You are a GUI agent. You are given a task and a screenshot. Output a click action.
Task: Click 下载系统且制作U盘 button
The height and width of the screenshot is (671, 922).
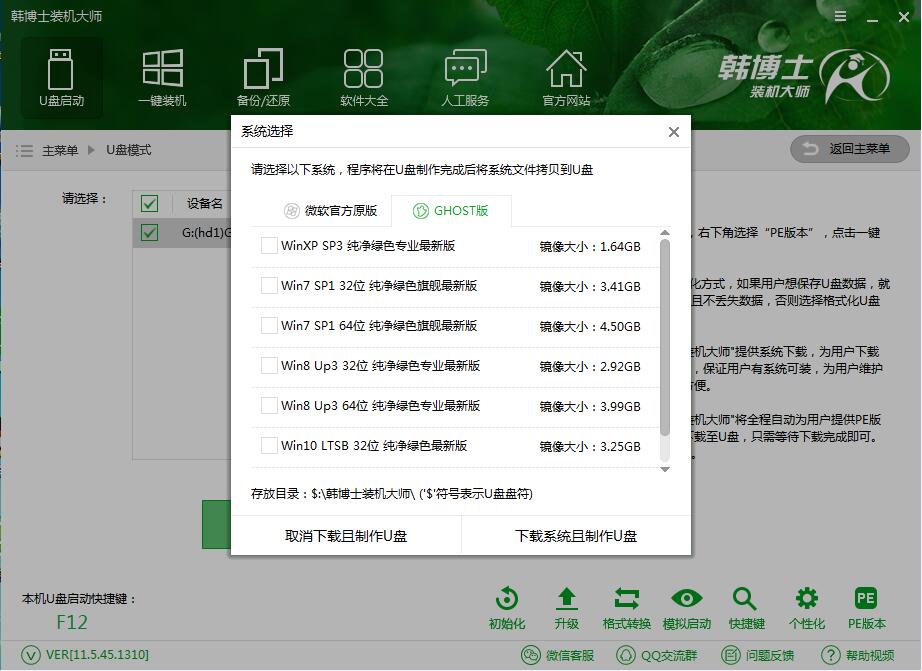tap(575, 535)
